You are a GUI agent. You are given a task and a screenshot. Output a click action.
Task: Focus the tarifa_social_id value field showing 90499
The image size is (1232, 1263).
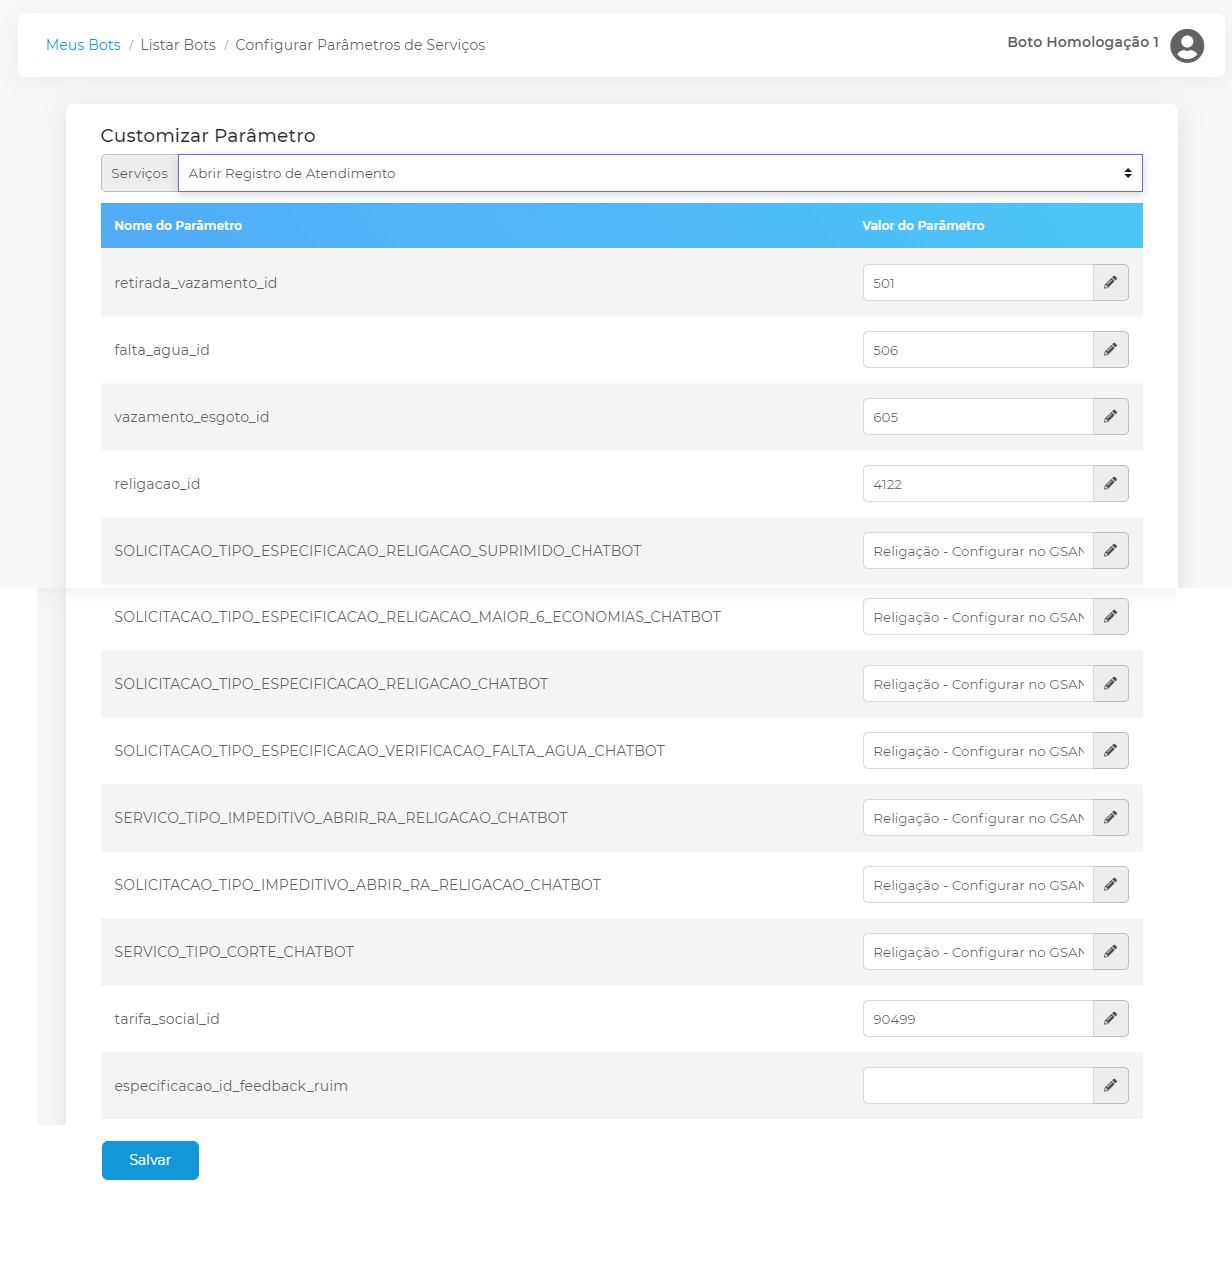tap(977, 1019)
